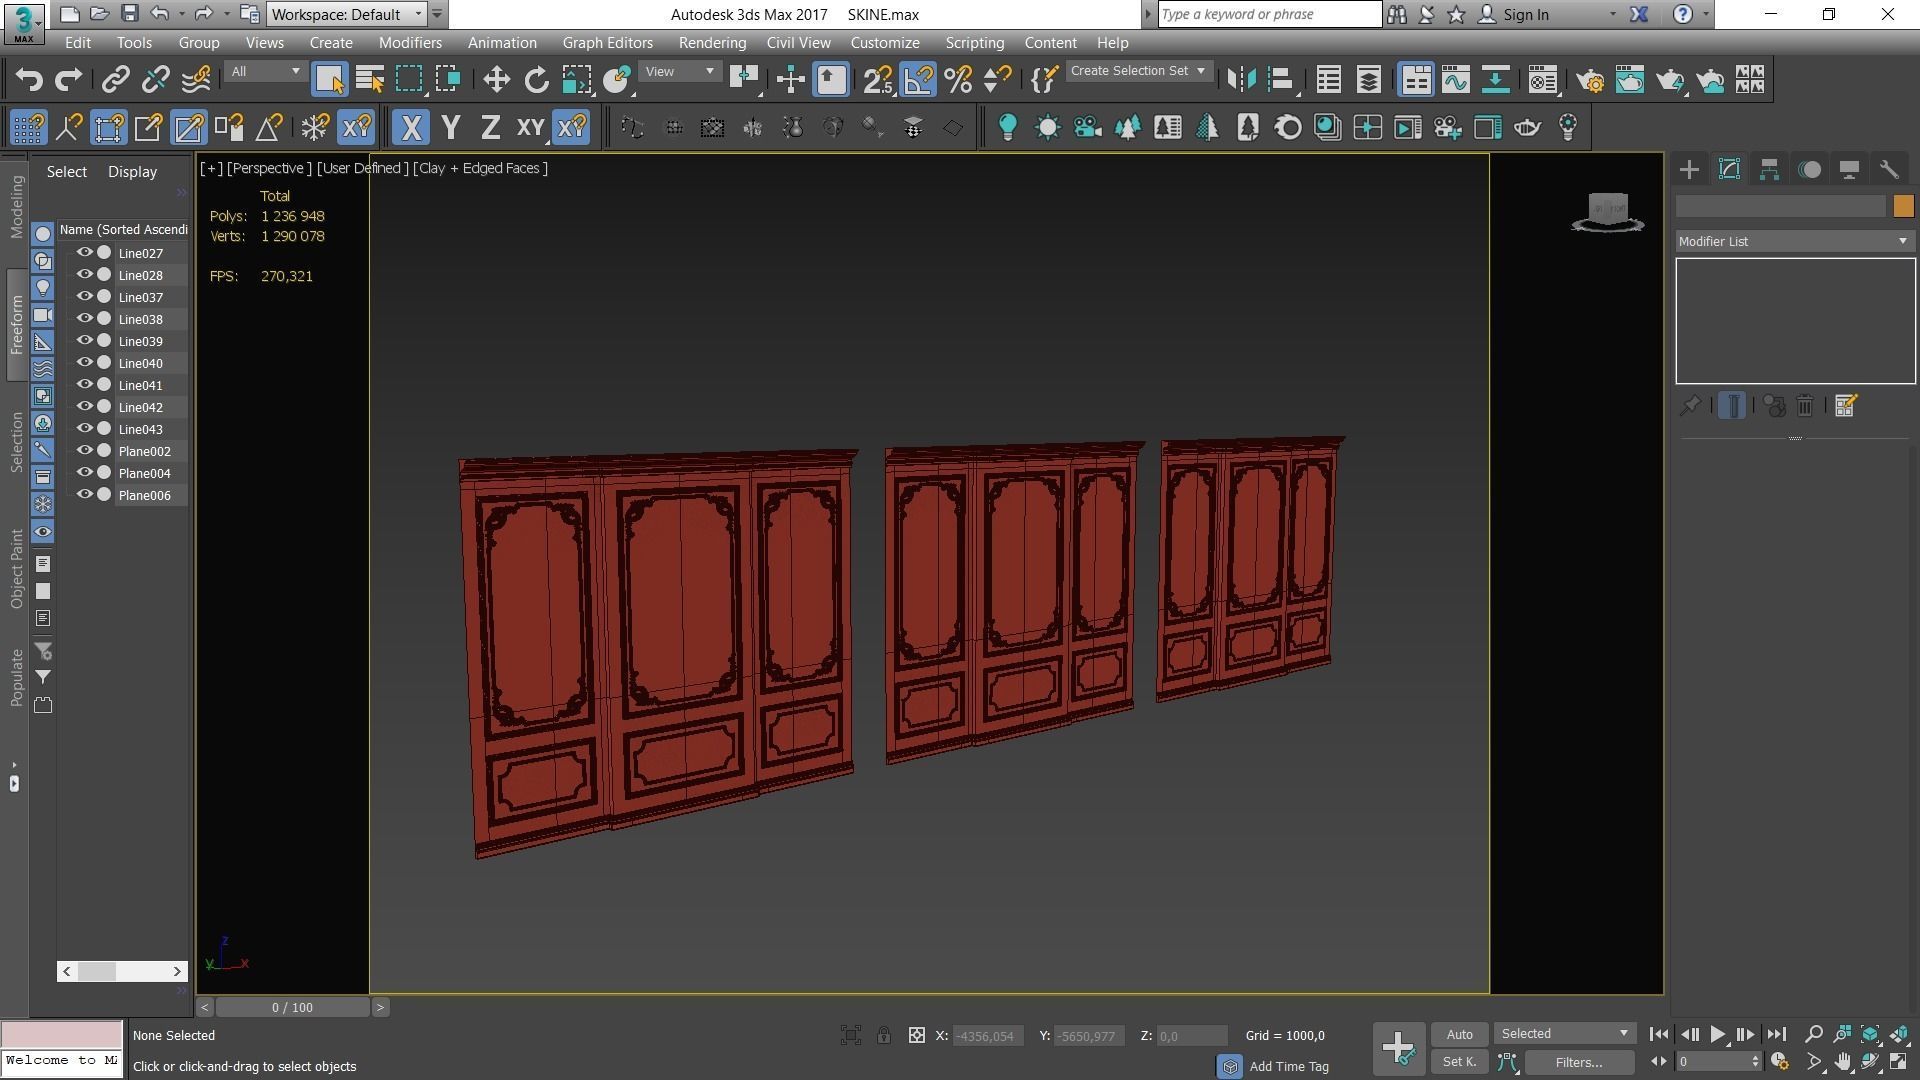This screenshot has height=1080, width=1920.
Task: Click the X coordinate field
Action: pos(986,1036)
